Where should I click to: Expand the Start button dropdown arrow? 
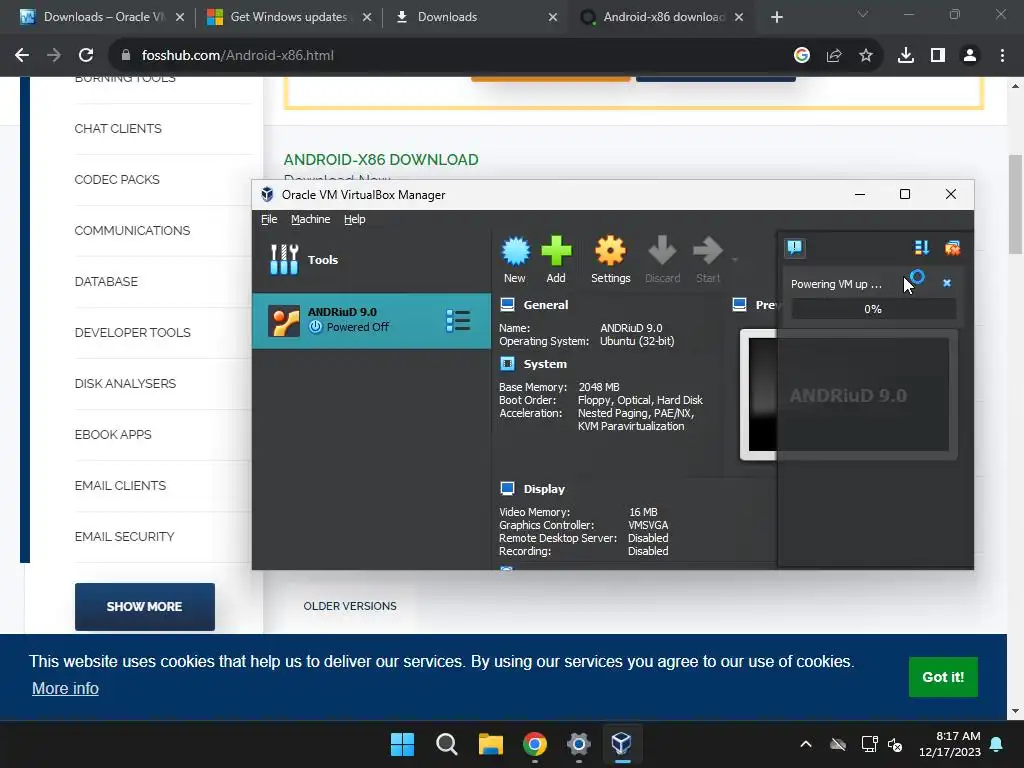pos(735,260)
